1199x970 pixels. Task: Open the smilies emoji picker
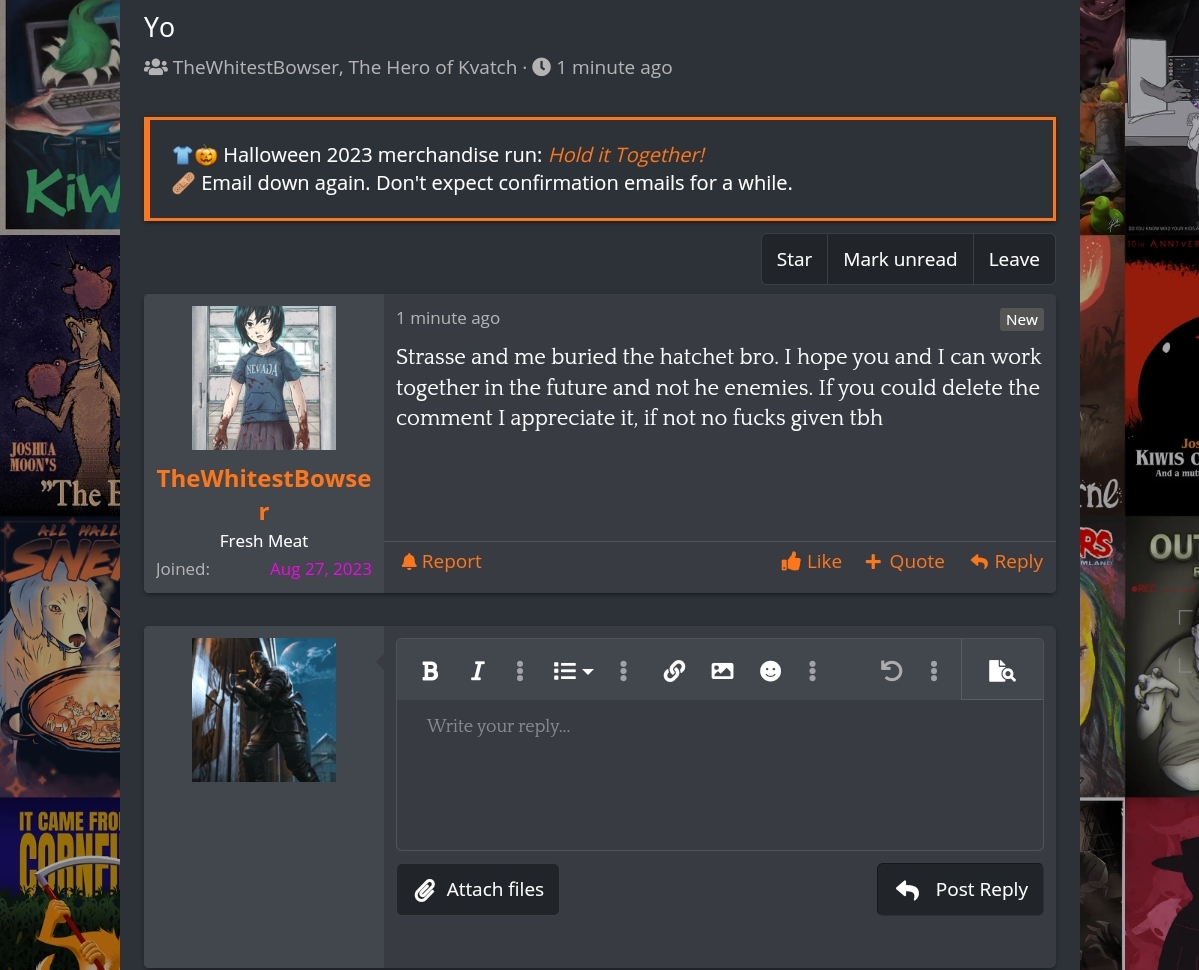770,671
